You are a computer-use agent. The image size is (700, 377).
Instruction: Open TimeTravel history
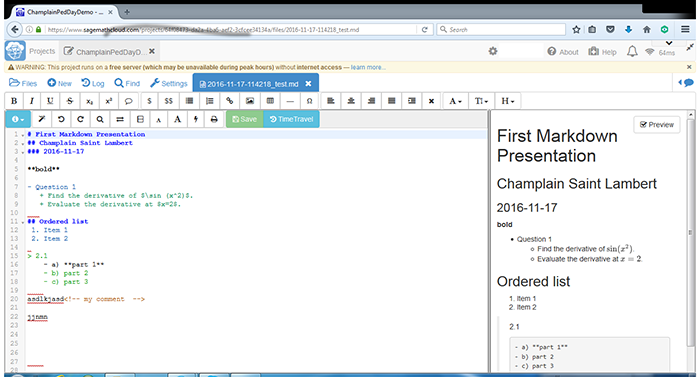coord(292,119)
